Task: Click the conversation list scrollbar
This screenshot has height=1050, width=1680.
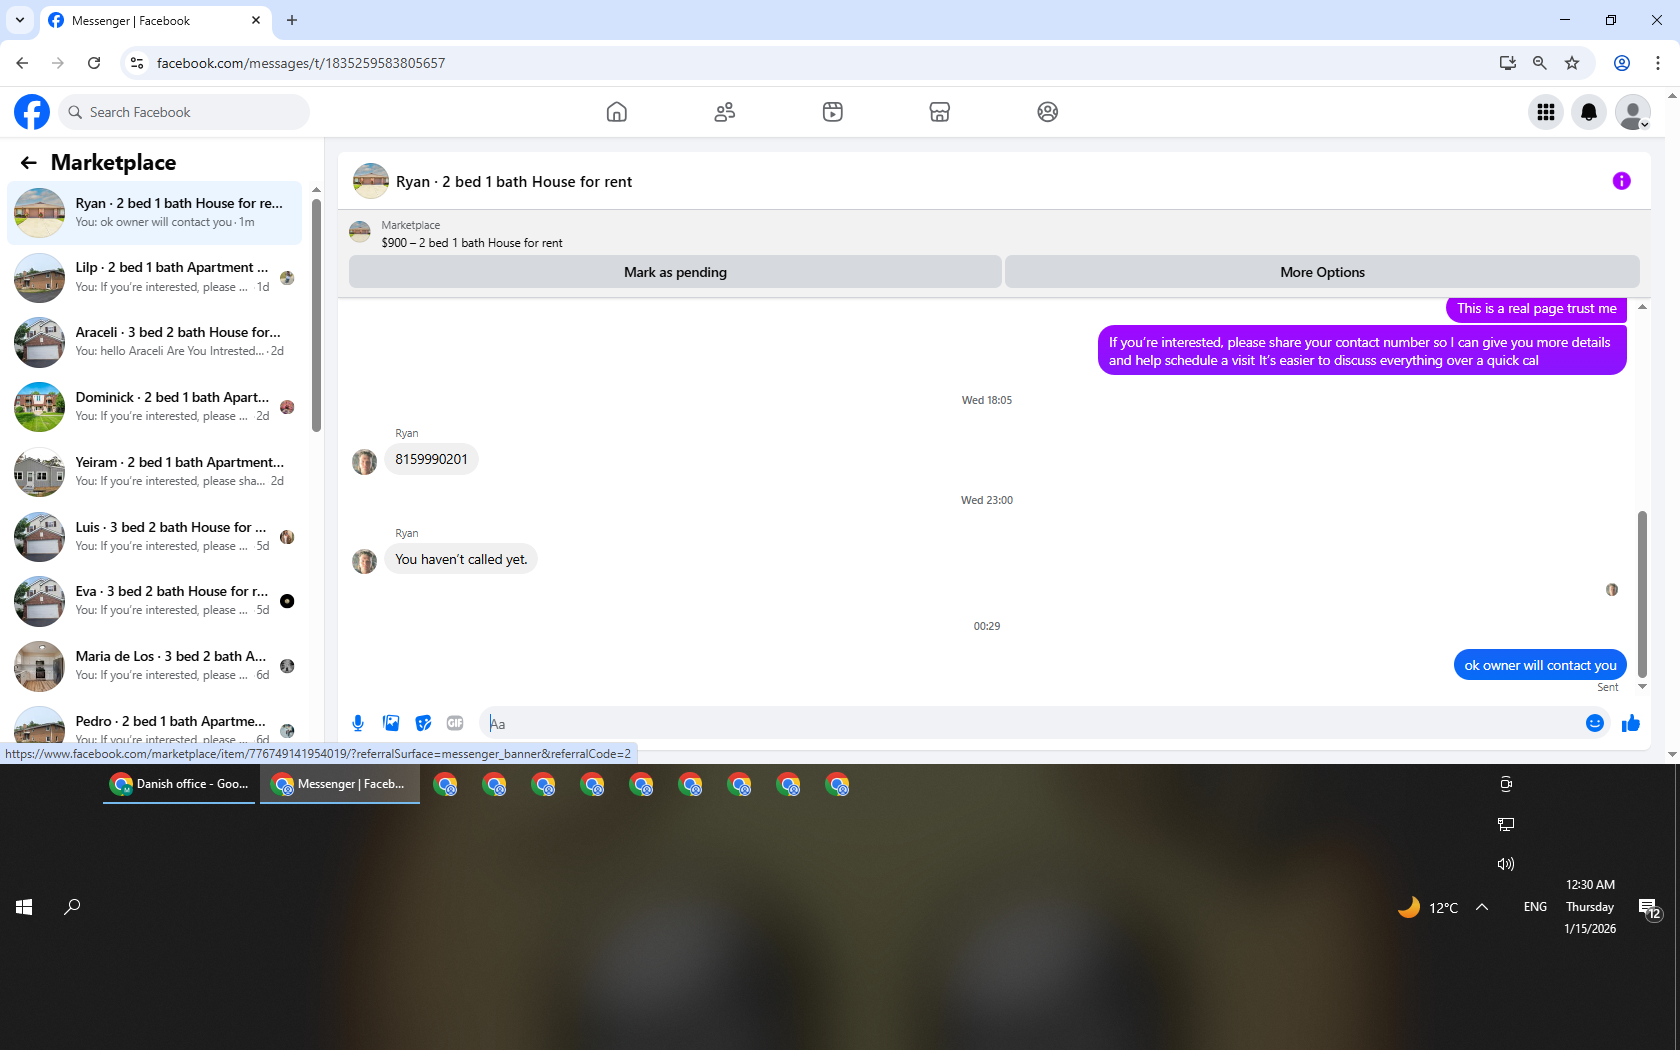Action: coord(316,315)
